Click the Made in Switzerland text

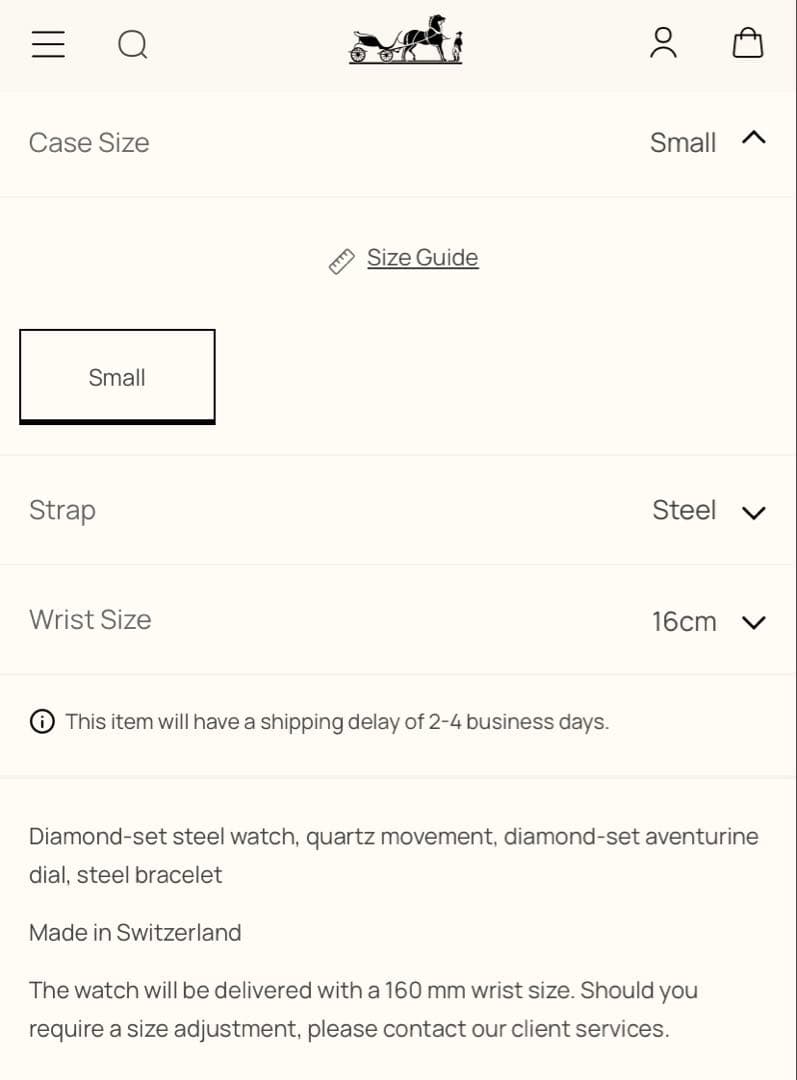135,933
